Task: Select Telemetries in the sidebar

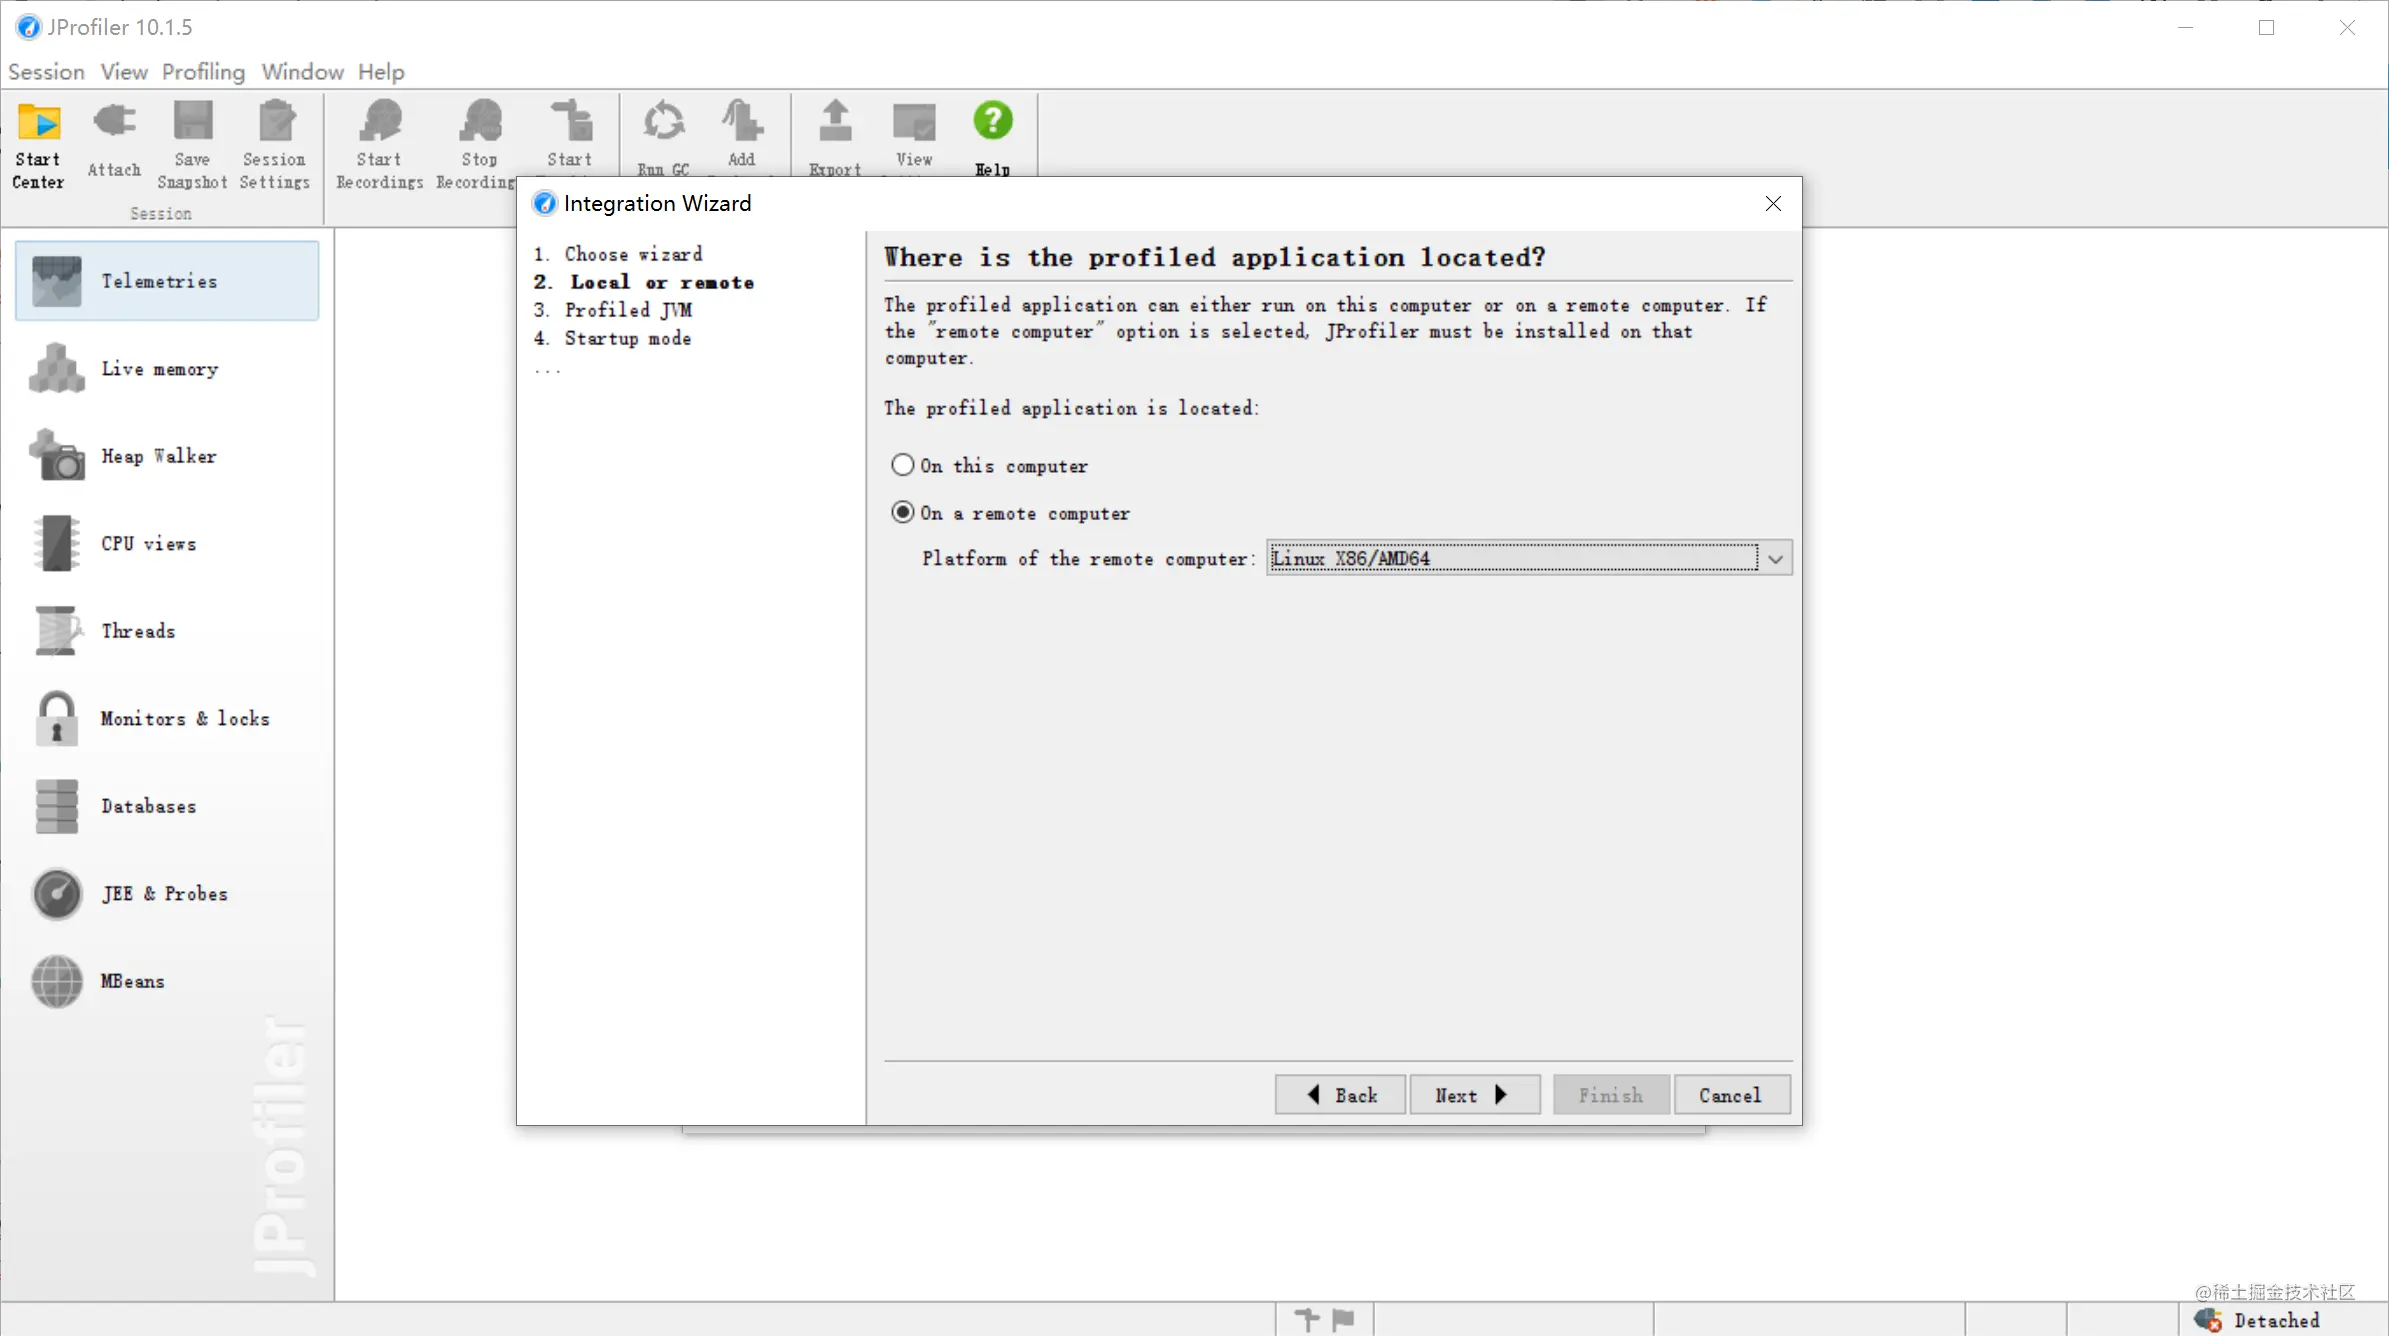Action: click(x=167, y=281)
